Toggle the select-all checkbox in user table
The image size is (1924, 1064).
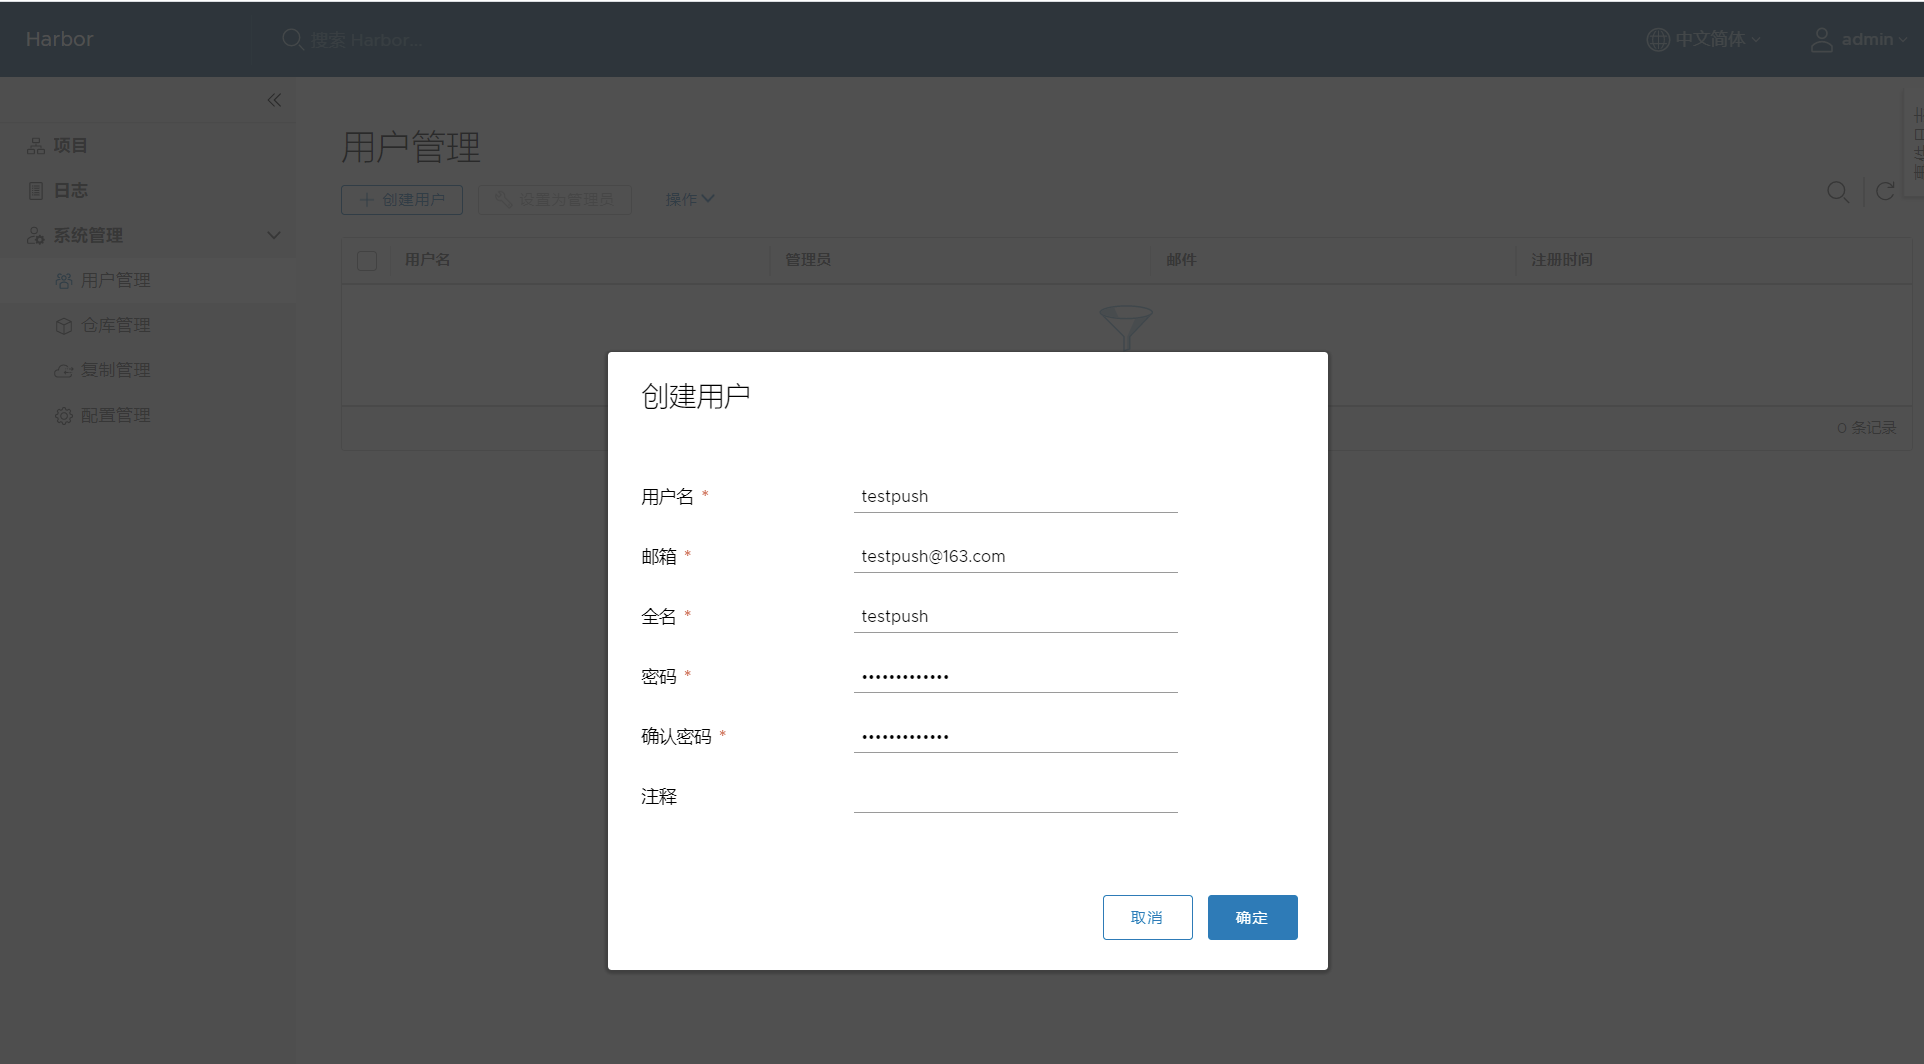(367, 260)
